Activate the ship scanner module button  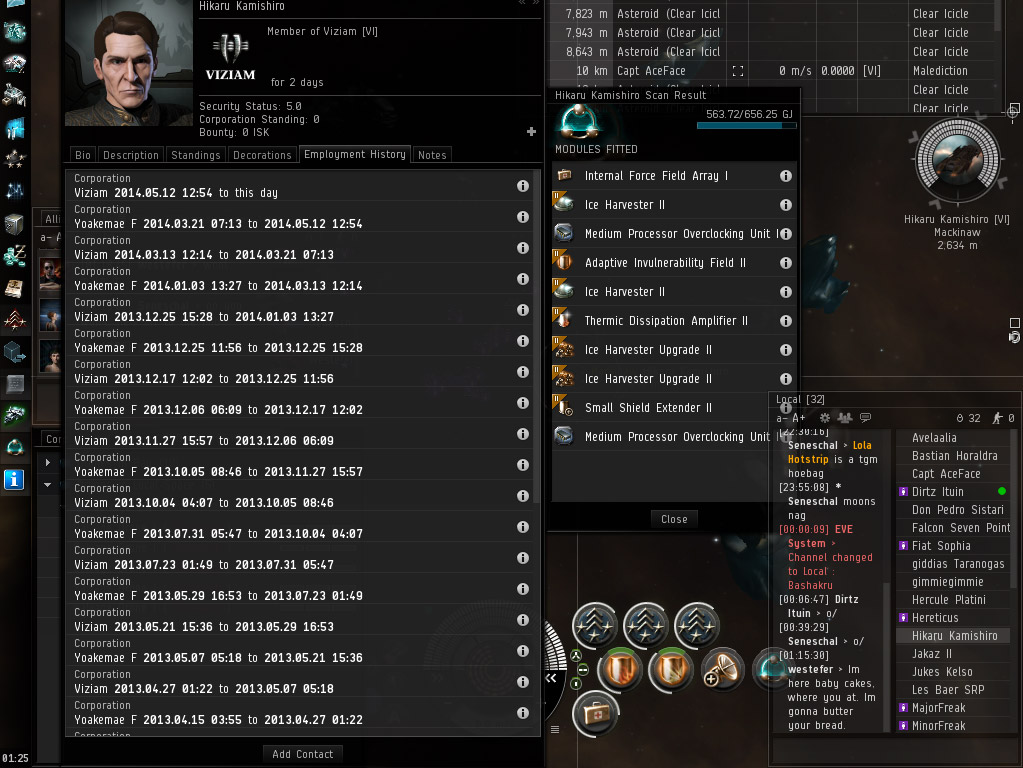[771, 669]
